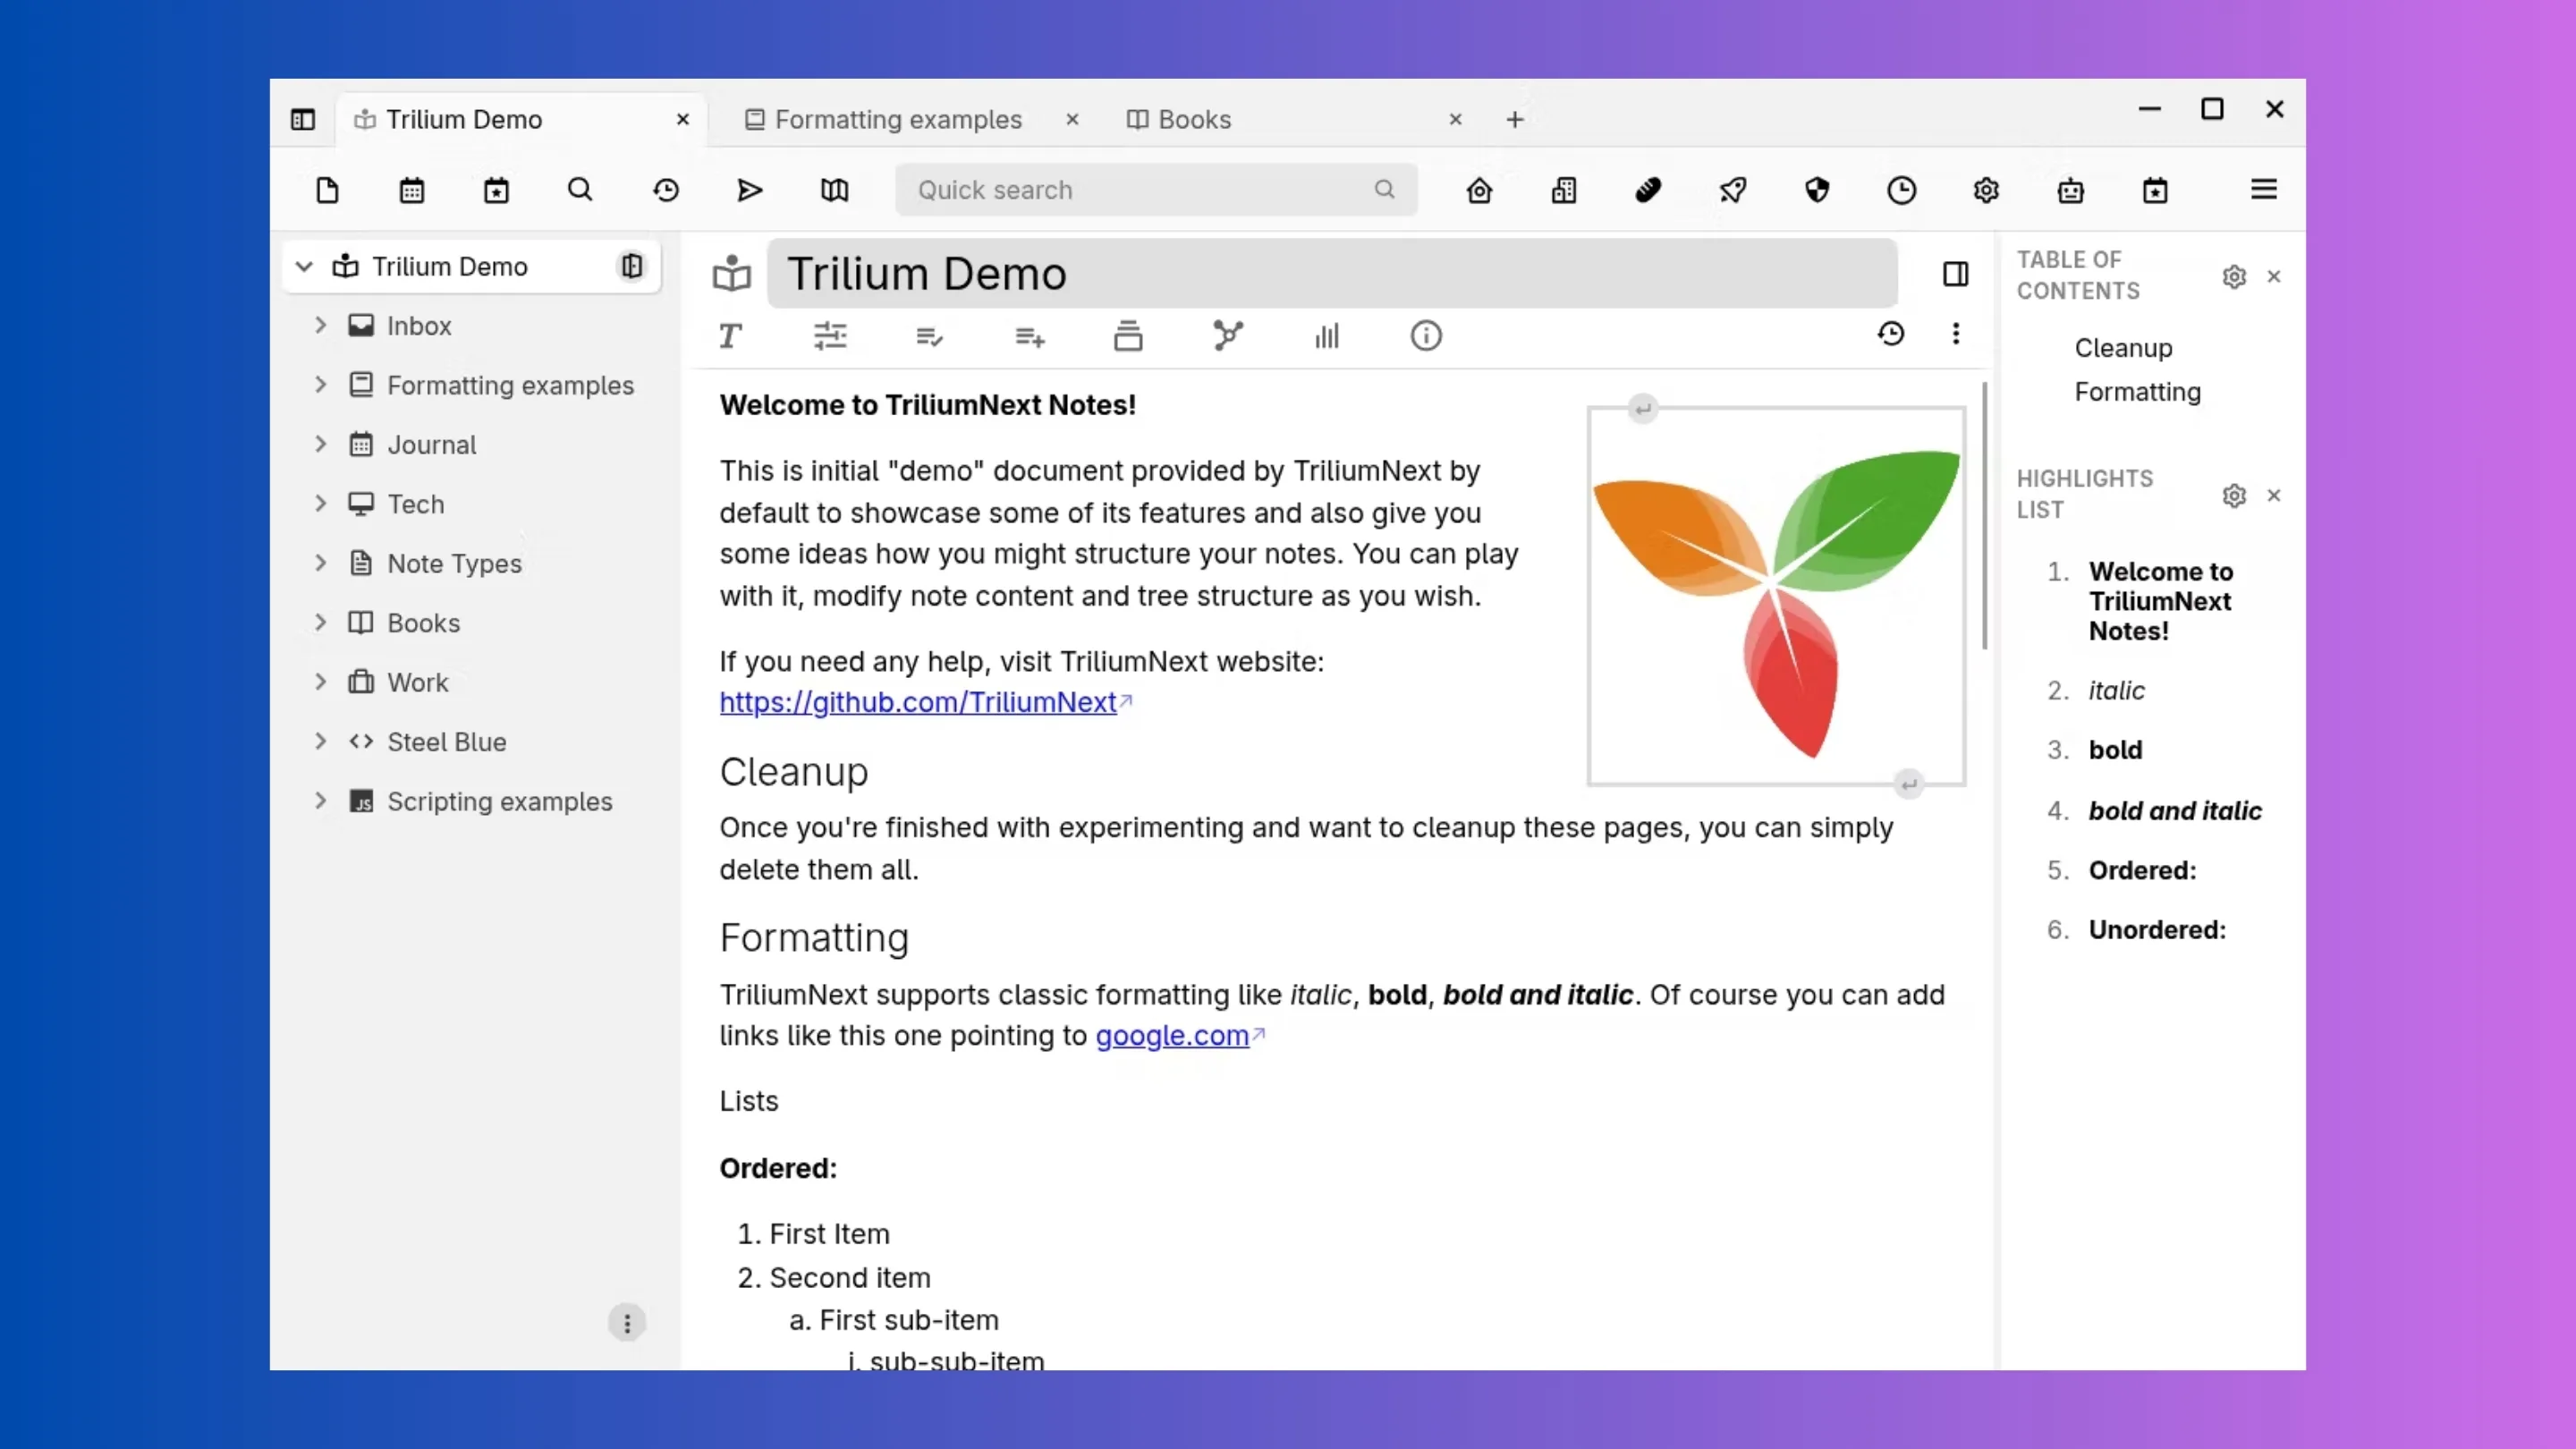
Task: Open Table of Contents settings gear
Action: (2234, 277)
